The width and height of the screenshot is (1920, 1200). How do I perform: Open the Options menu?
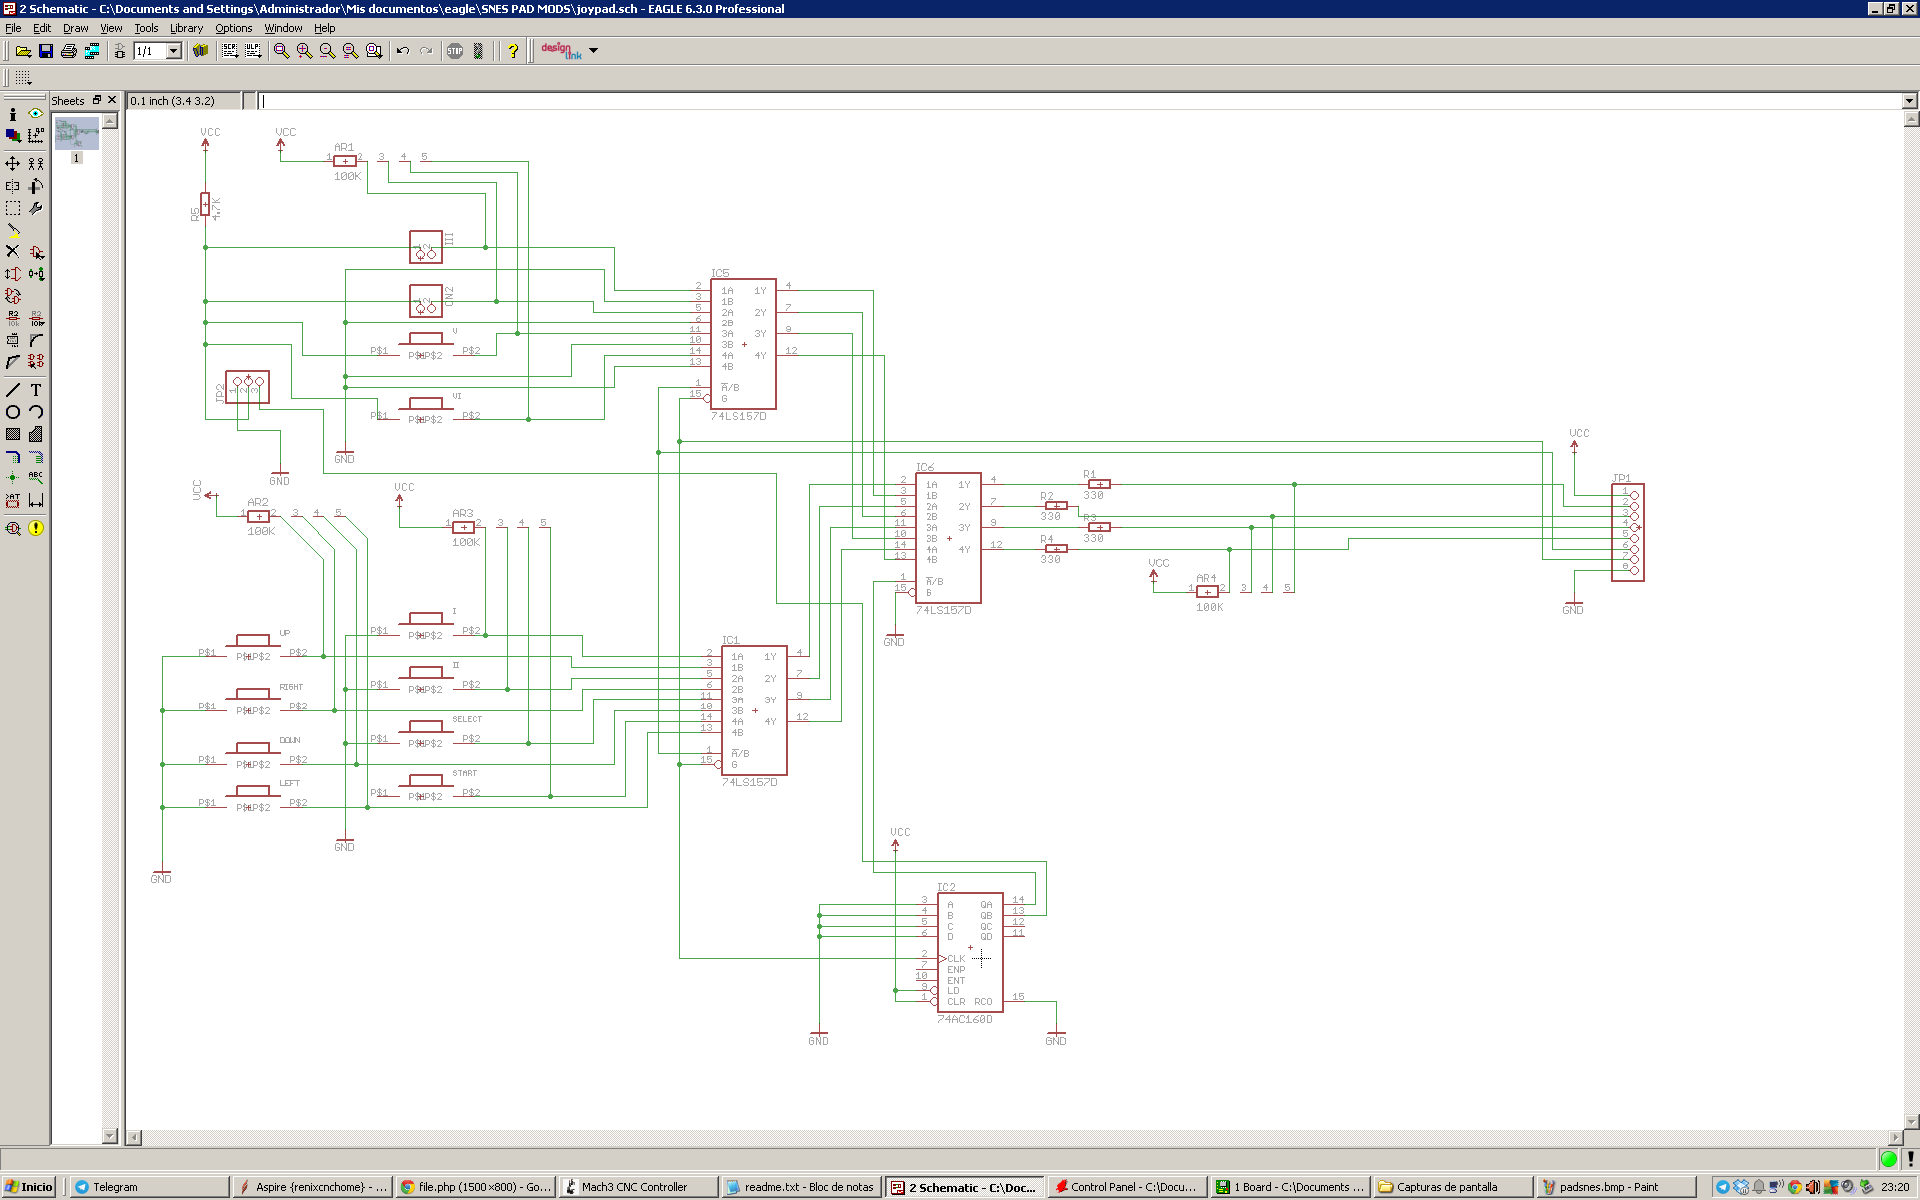[233, 28]
